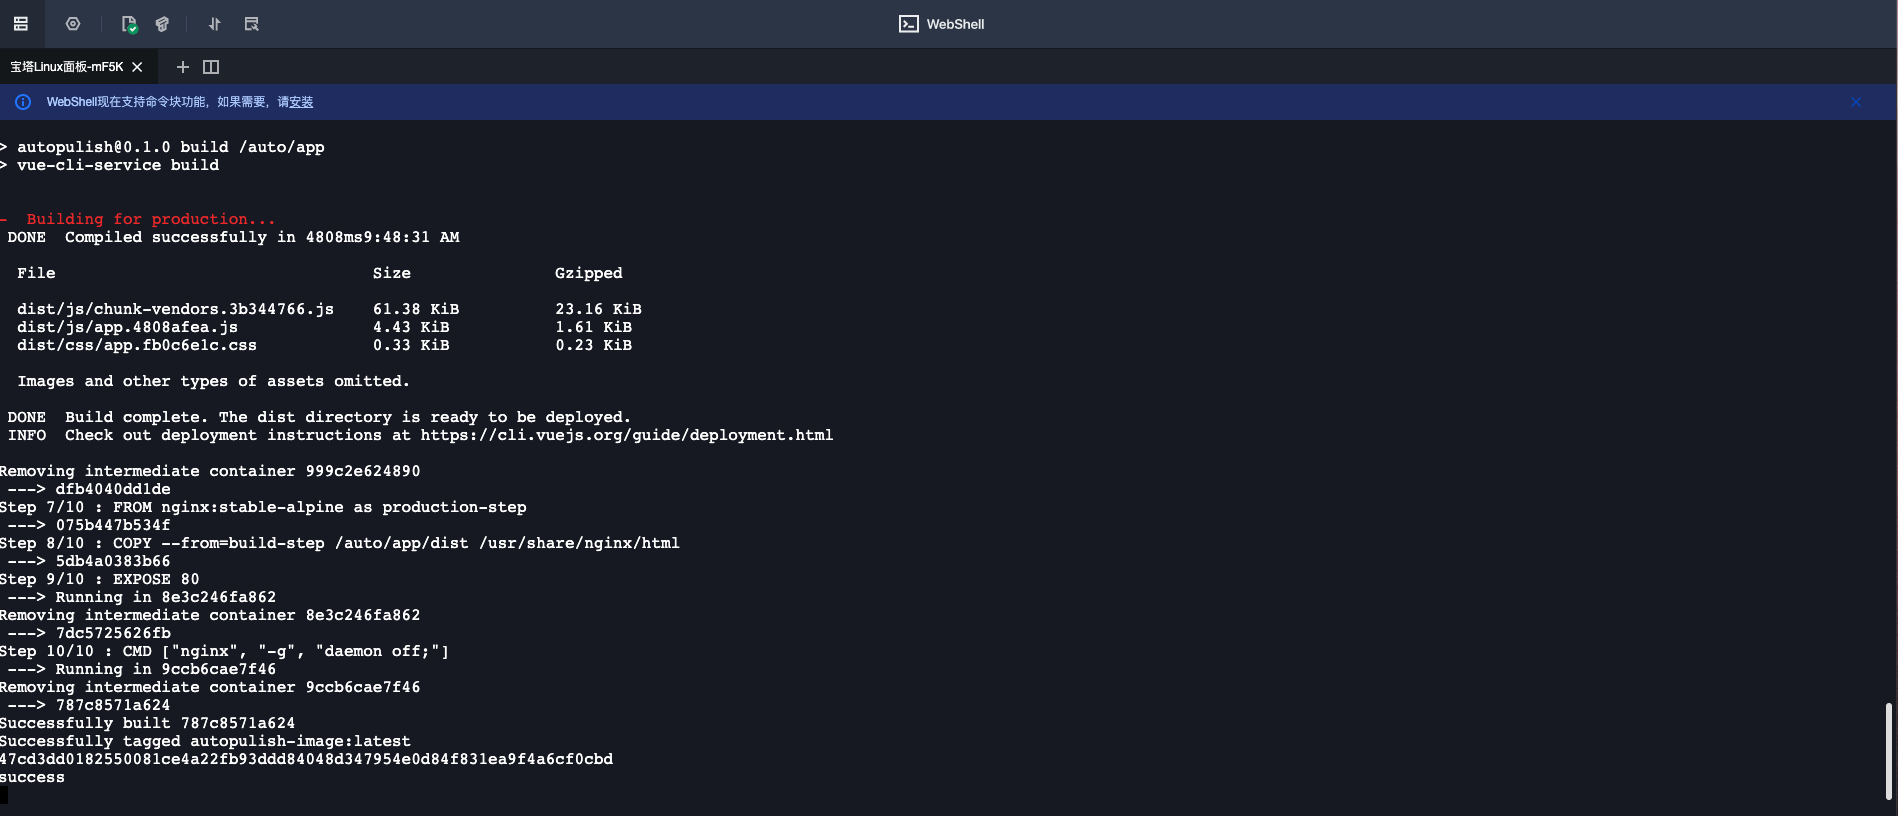
Task: Click the up-down transfer arrows icon
Action: [x=214, y=24]
